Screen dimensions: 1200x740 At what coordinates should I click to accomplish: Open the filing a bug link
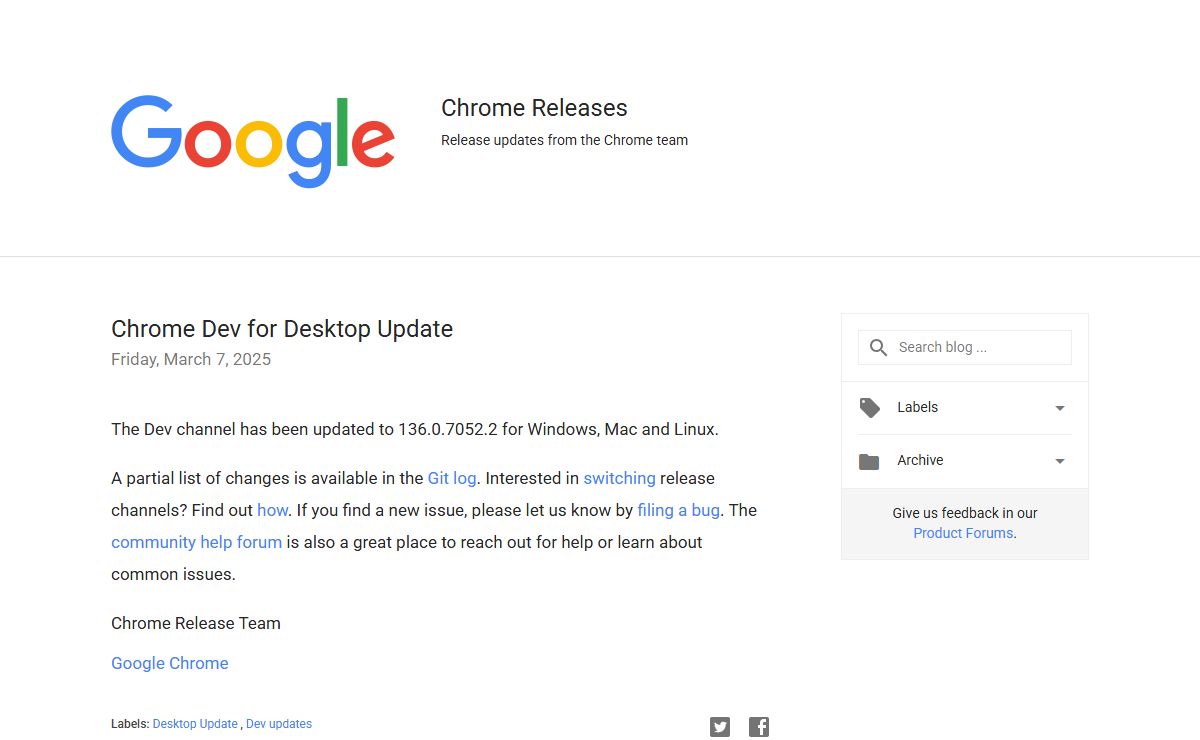678,510
